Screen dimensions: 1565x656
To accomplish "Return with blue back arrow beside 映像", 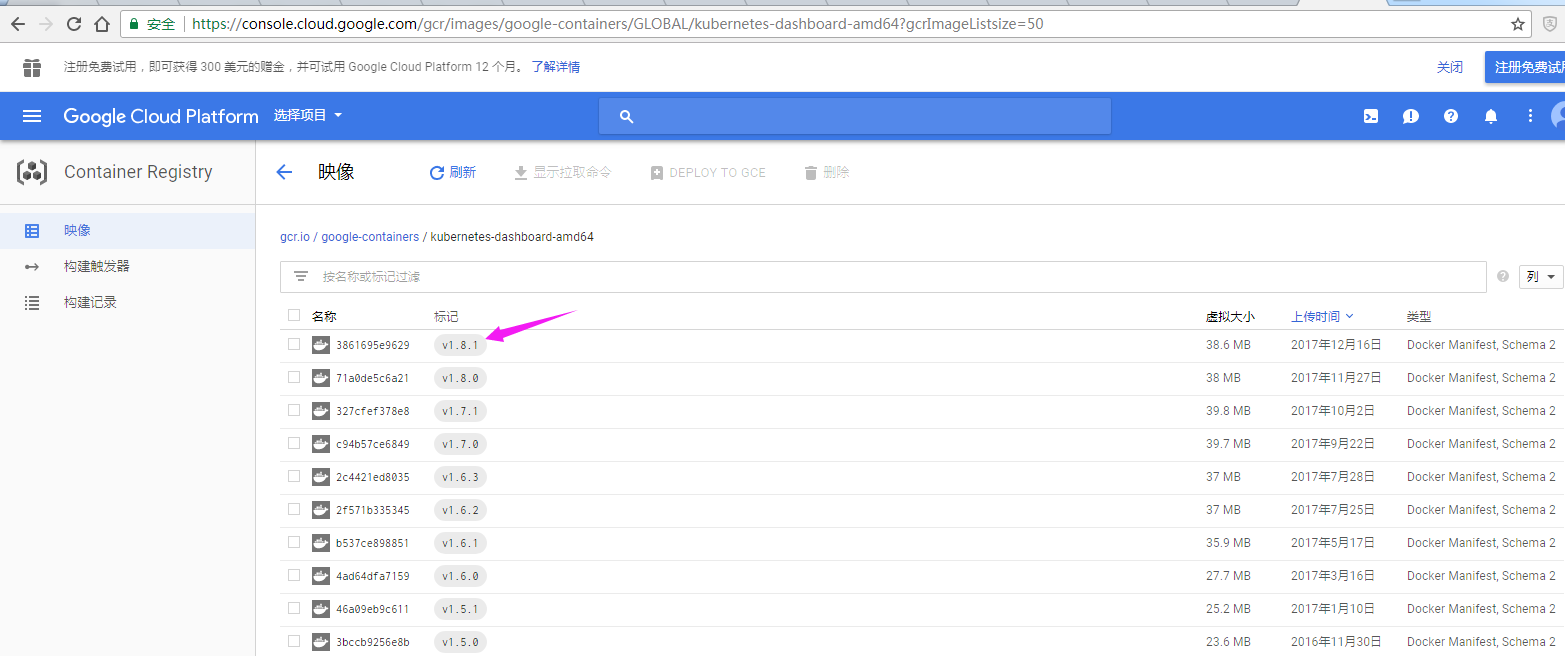I will (x=284, y=172).
